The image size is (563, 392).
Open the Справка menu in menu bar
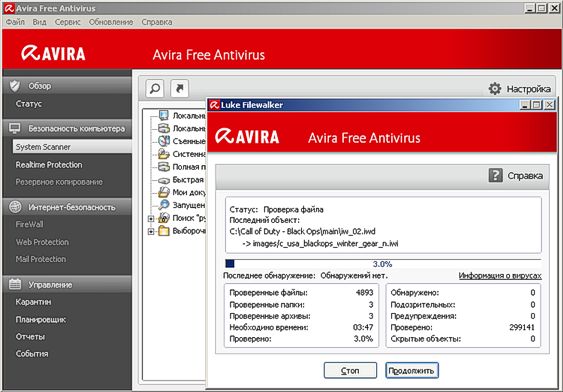[x=157, y=22]
